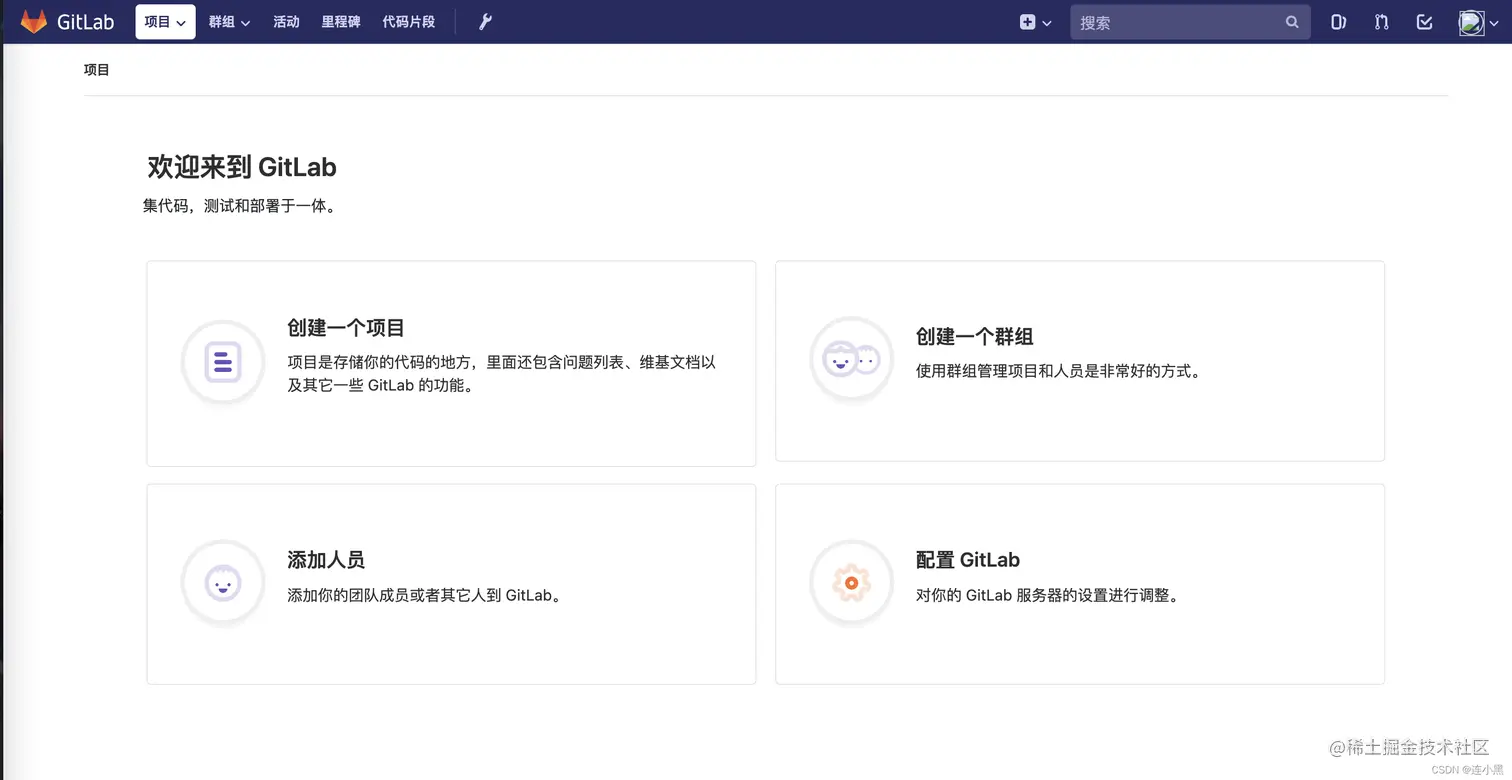The width and height of the screenshot is (1512, 780).
Task: Go to 活动 in the navbar
Action: (x=286, y=22)
